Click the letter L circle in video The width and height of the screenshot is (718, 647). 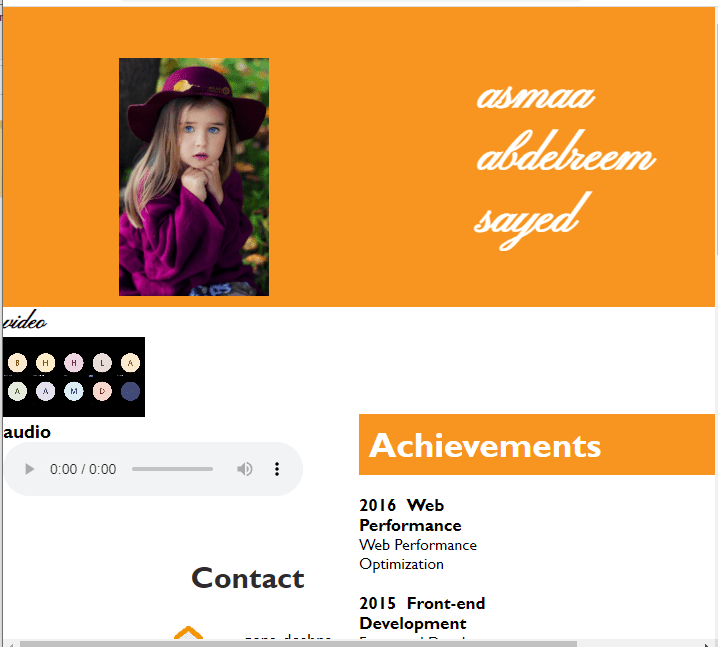tap(102, 363)
